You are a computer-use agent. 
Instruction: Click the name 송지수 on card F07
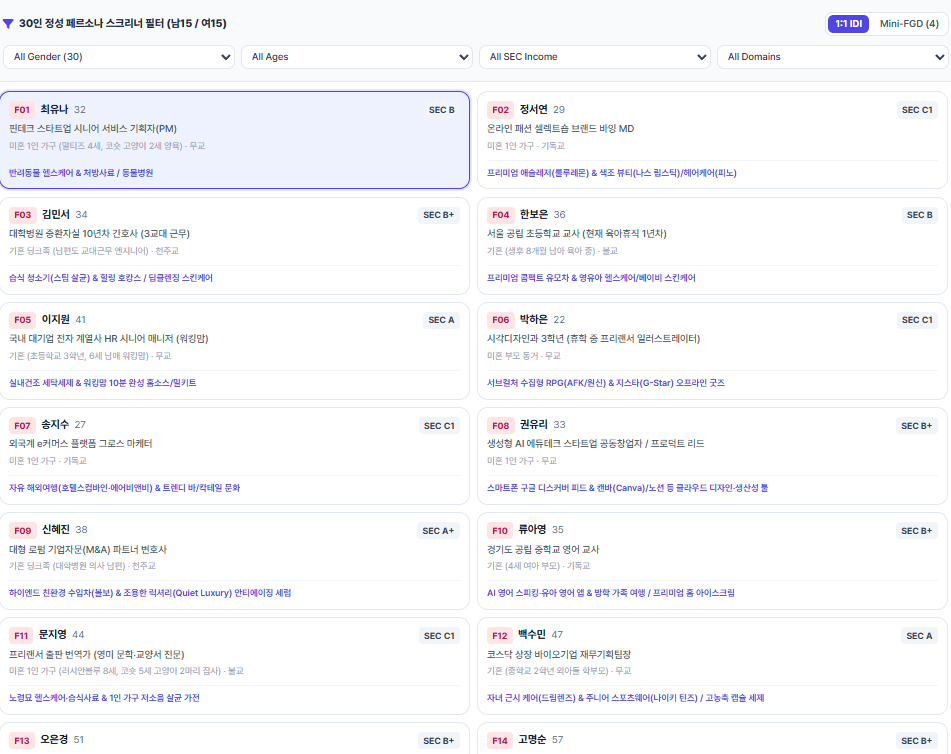55,424
